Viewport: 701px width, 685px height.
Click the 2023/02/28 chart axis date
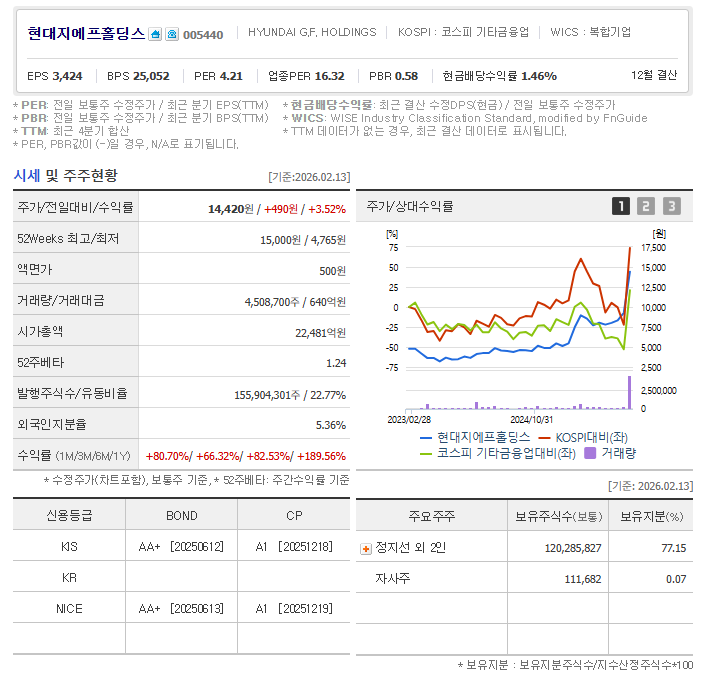pos(409,420)
